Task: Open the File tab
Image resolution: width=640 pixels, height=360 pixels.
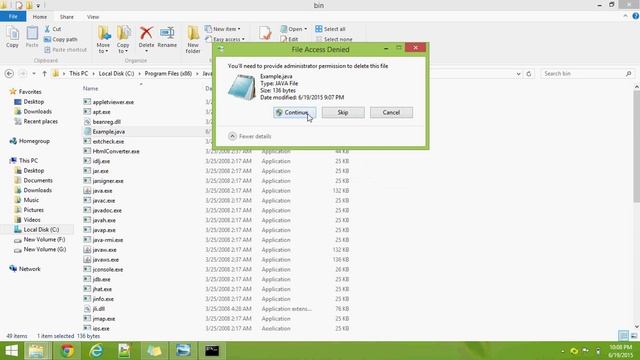Action: click(x=13, y=17)
